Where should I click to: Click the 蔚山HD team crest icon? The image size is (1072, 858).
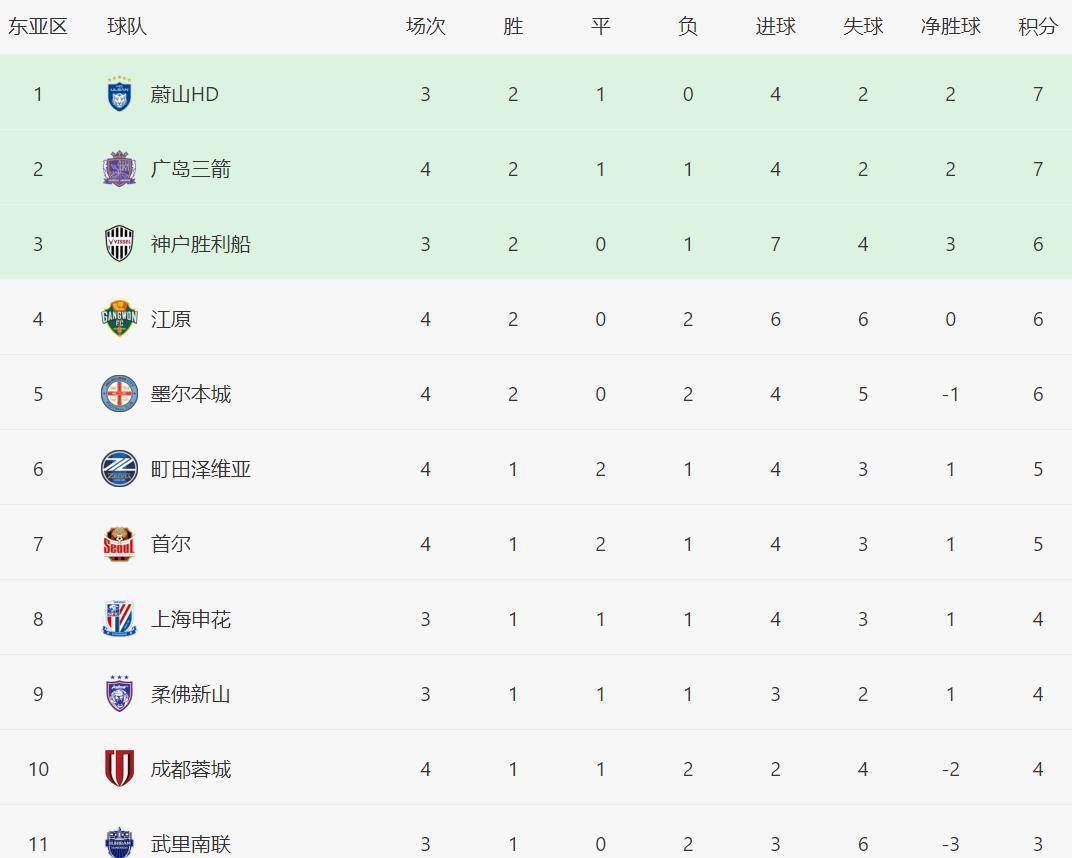(x=119, y=94)
